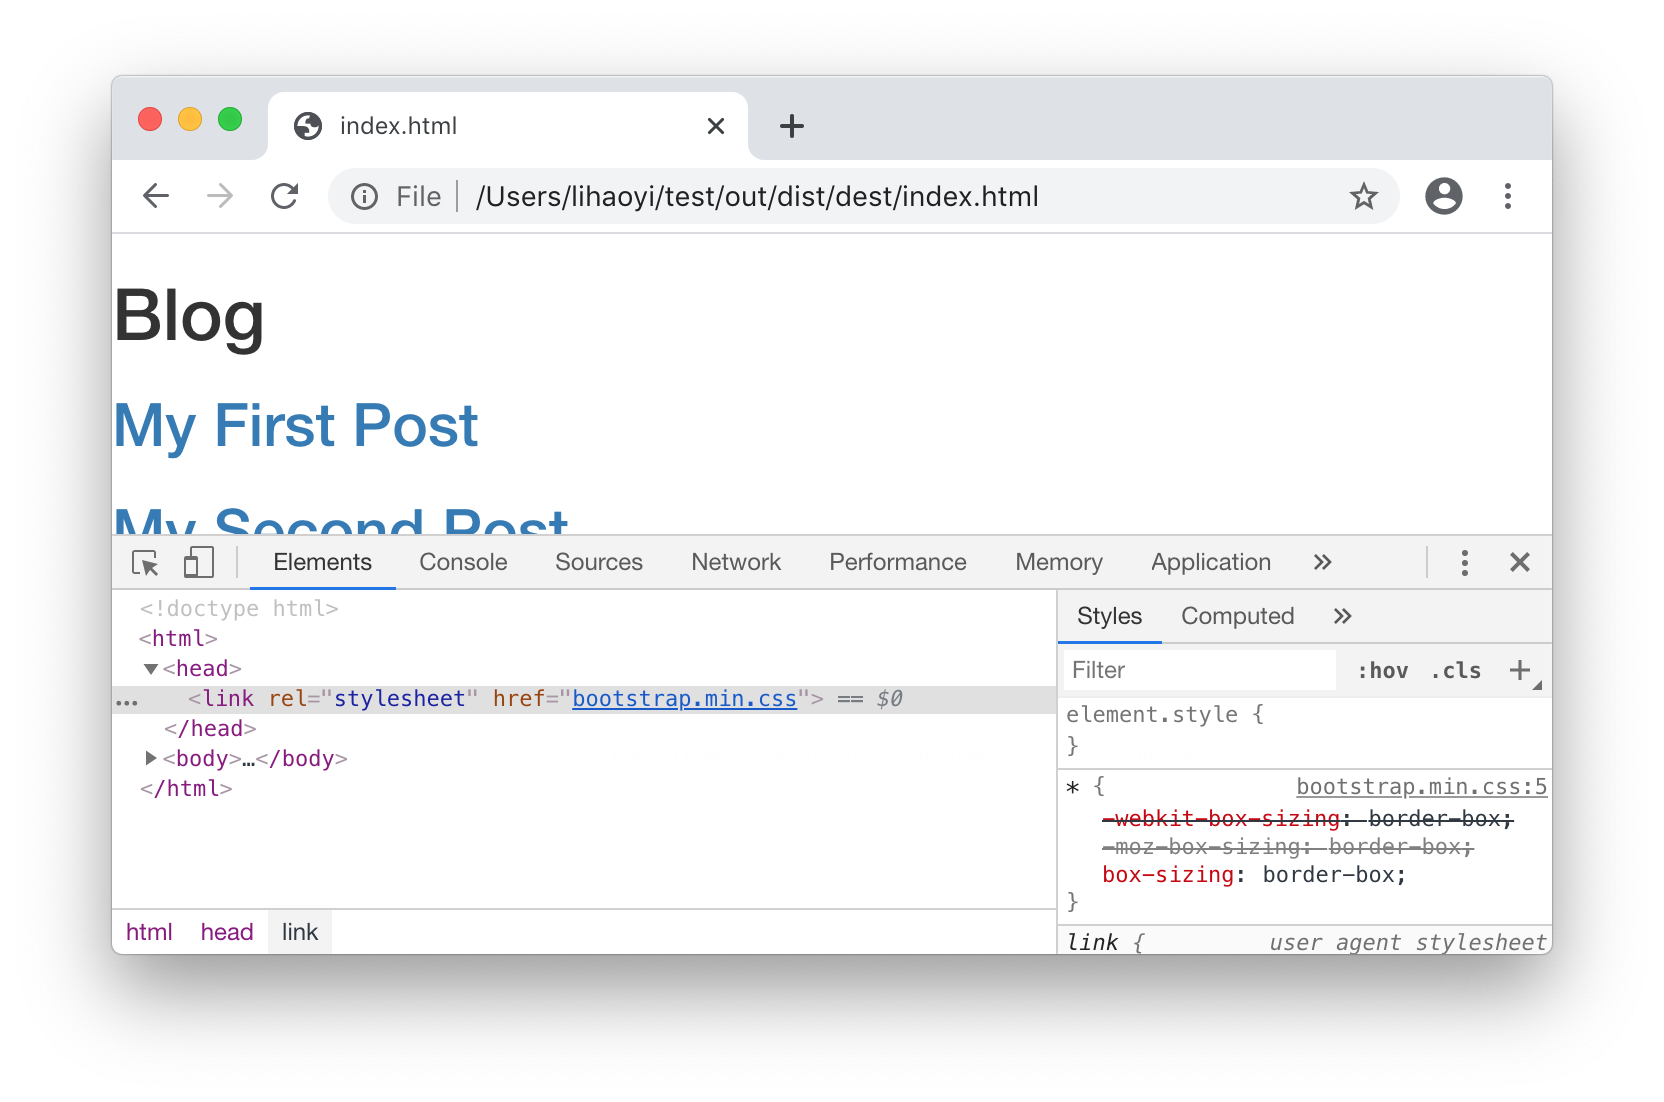Collapse the head element node
1664x1102 pixels.
150,668
